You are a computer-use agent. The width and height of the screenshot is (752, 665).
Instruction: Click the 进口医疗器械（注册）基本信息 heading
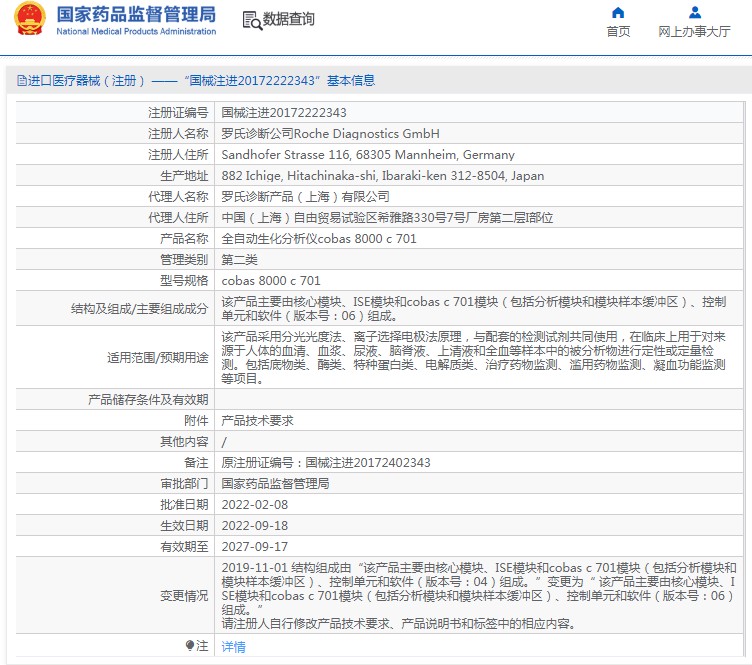(x=196, y=81)
